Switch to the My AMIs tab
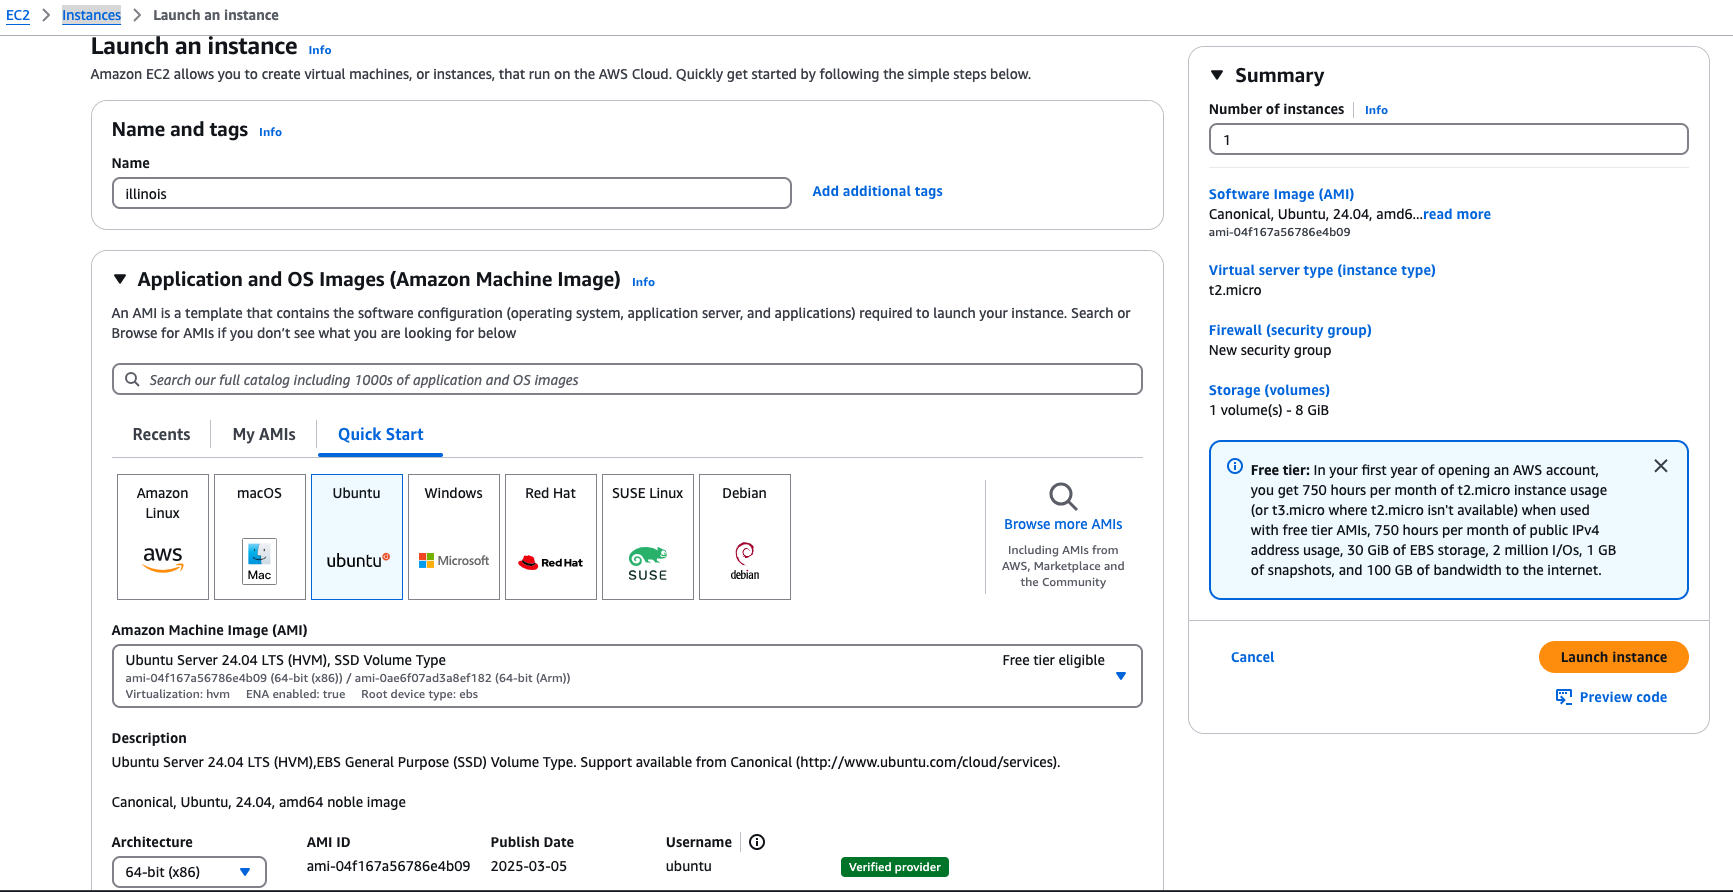 pyautogui.click(x=264, y=434)
